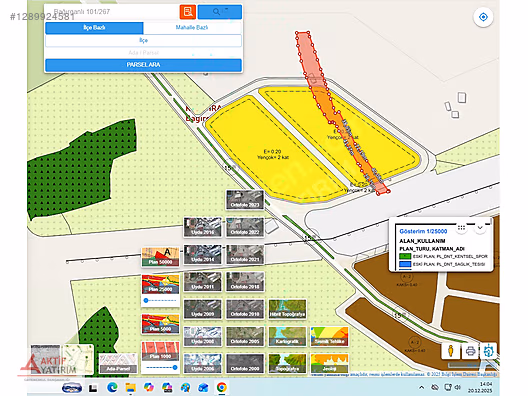Choose the Plan 50000 layer thumbnail
The image size is (528, 396).
(x=160, y=257)
